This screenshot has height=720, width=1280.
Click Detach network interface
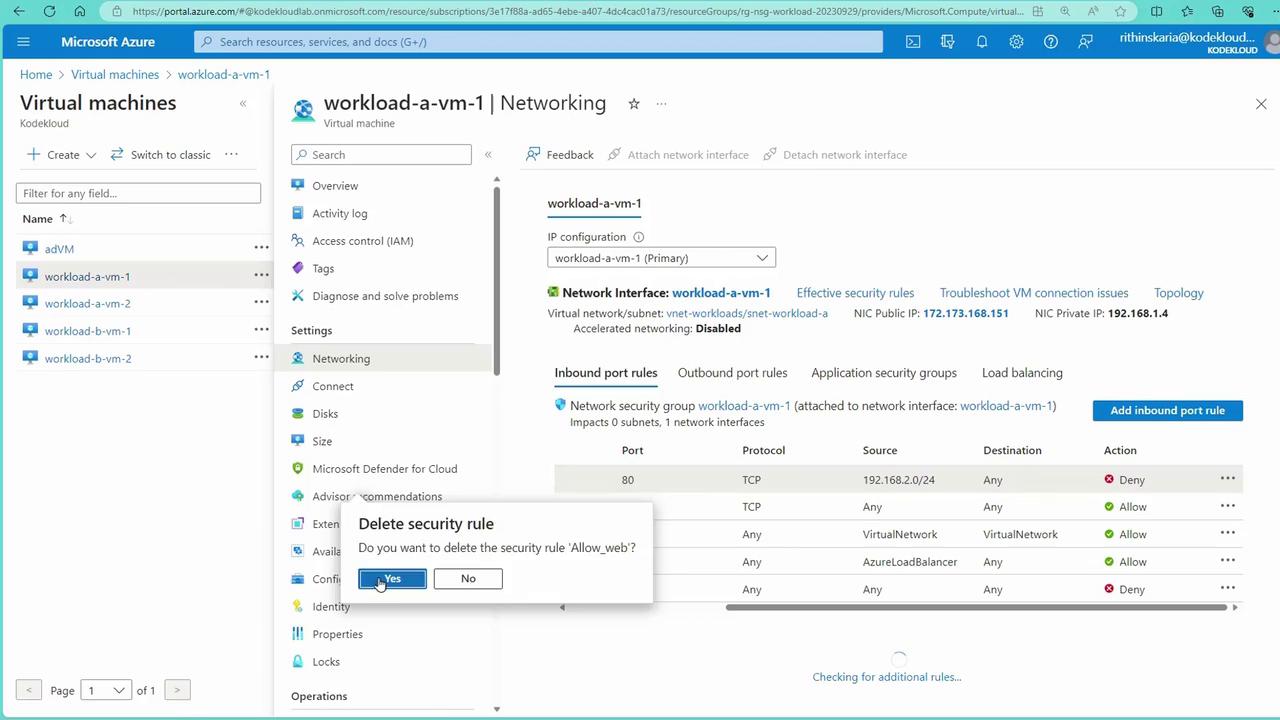(835, 154)
